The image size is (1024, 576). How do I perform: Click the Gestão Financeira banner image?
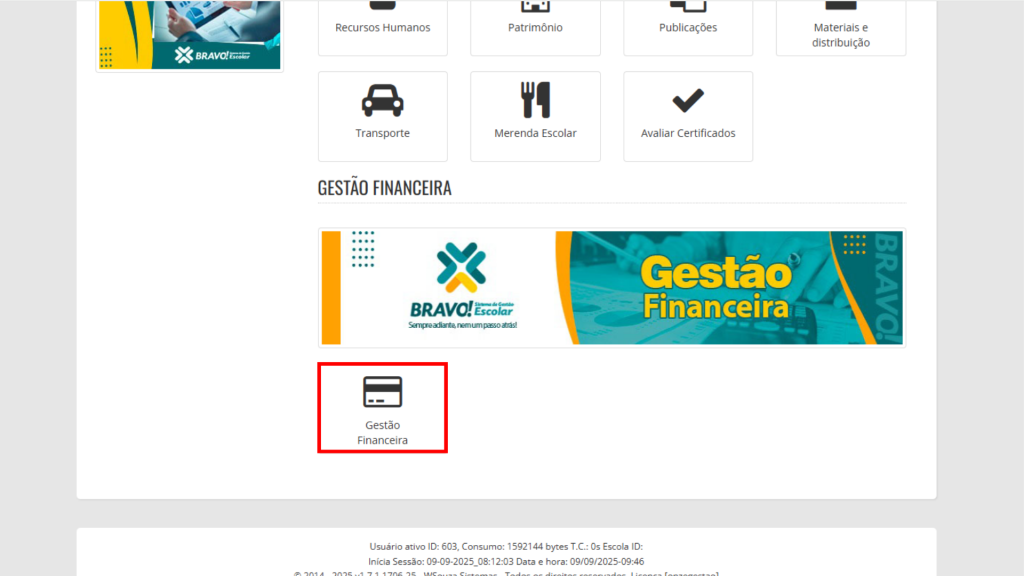[612, 287]
